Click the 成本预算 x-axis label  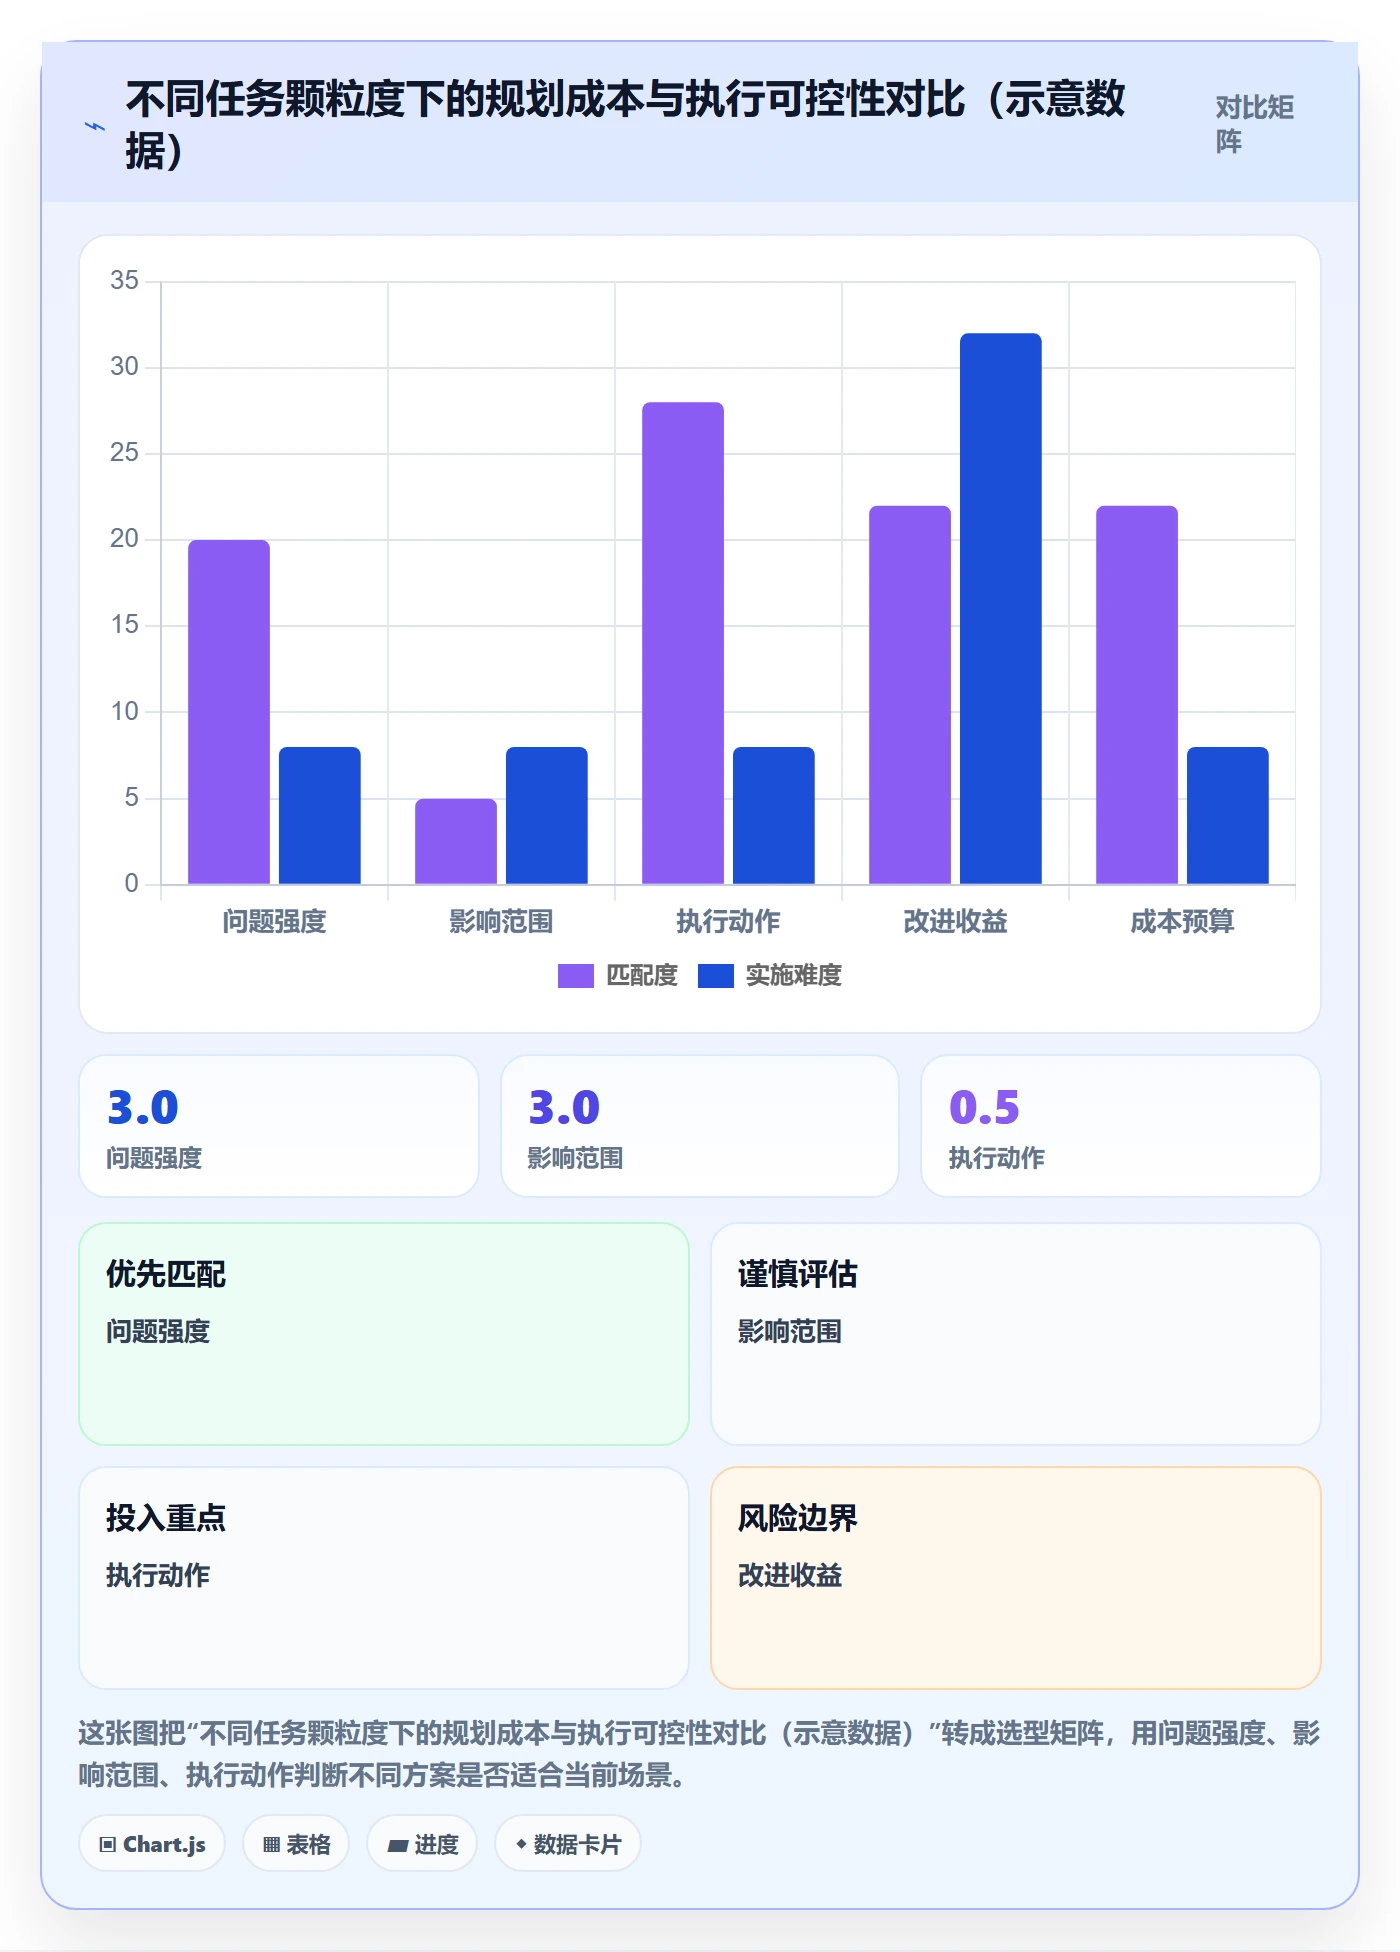[x=1183, y=921]
